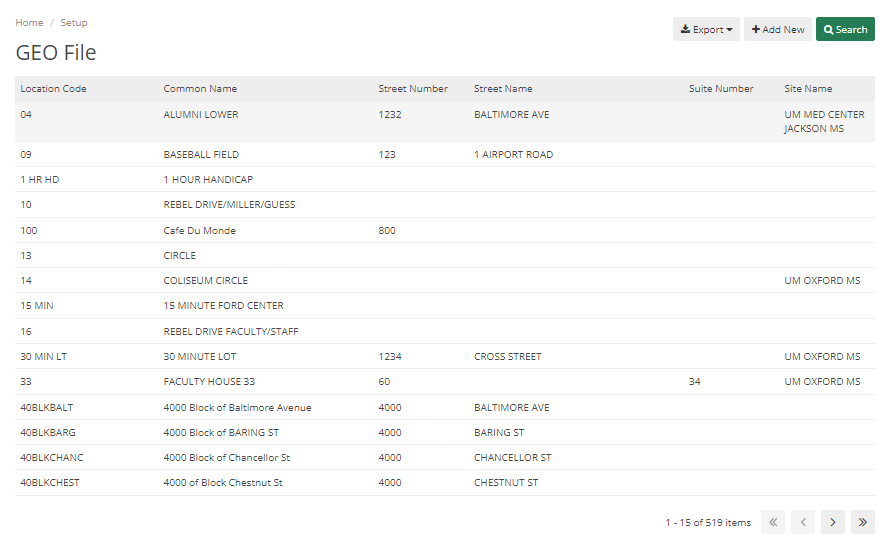Select 4000 of Block Chestnut St
The width and height of the screenshot is (888, 560).
[x=223, y=482]
